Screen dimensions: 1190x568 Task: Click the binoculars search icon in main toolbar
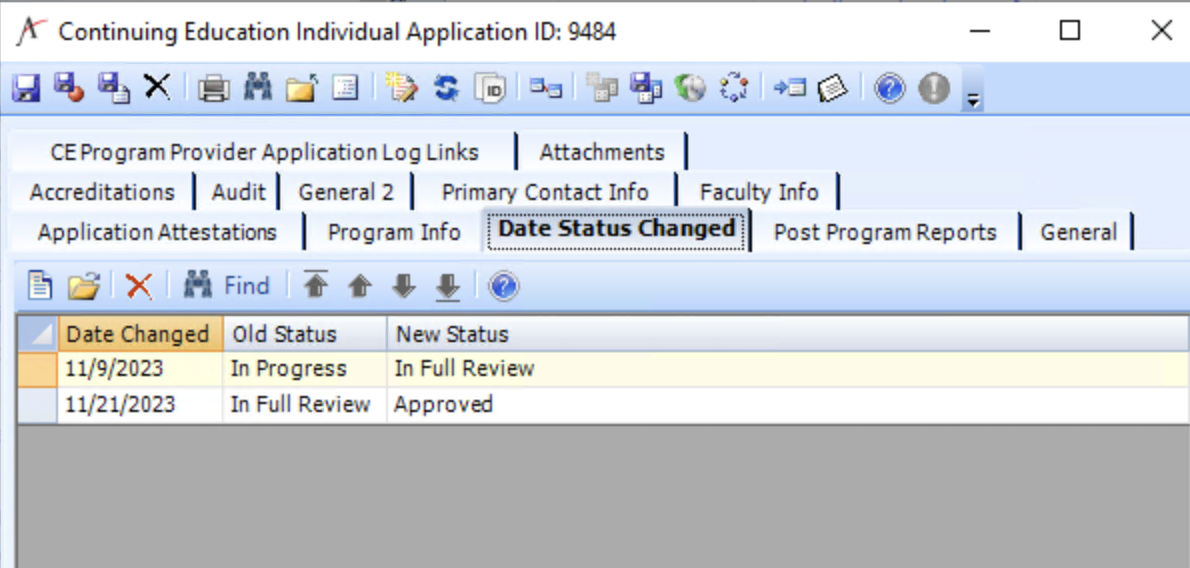pos(257,87)
